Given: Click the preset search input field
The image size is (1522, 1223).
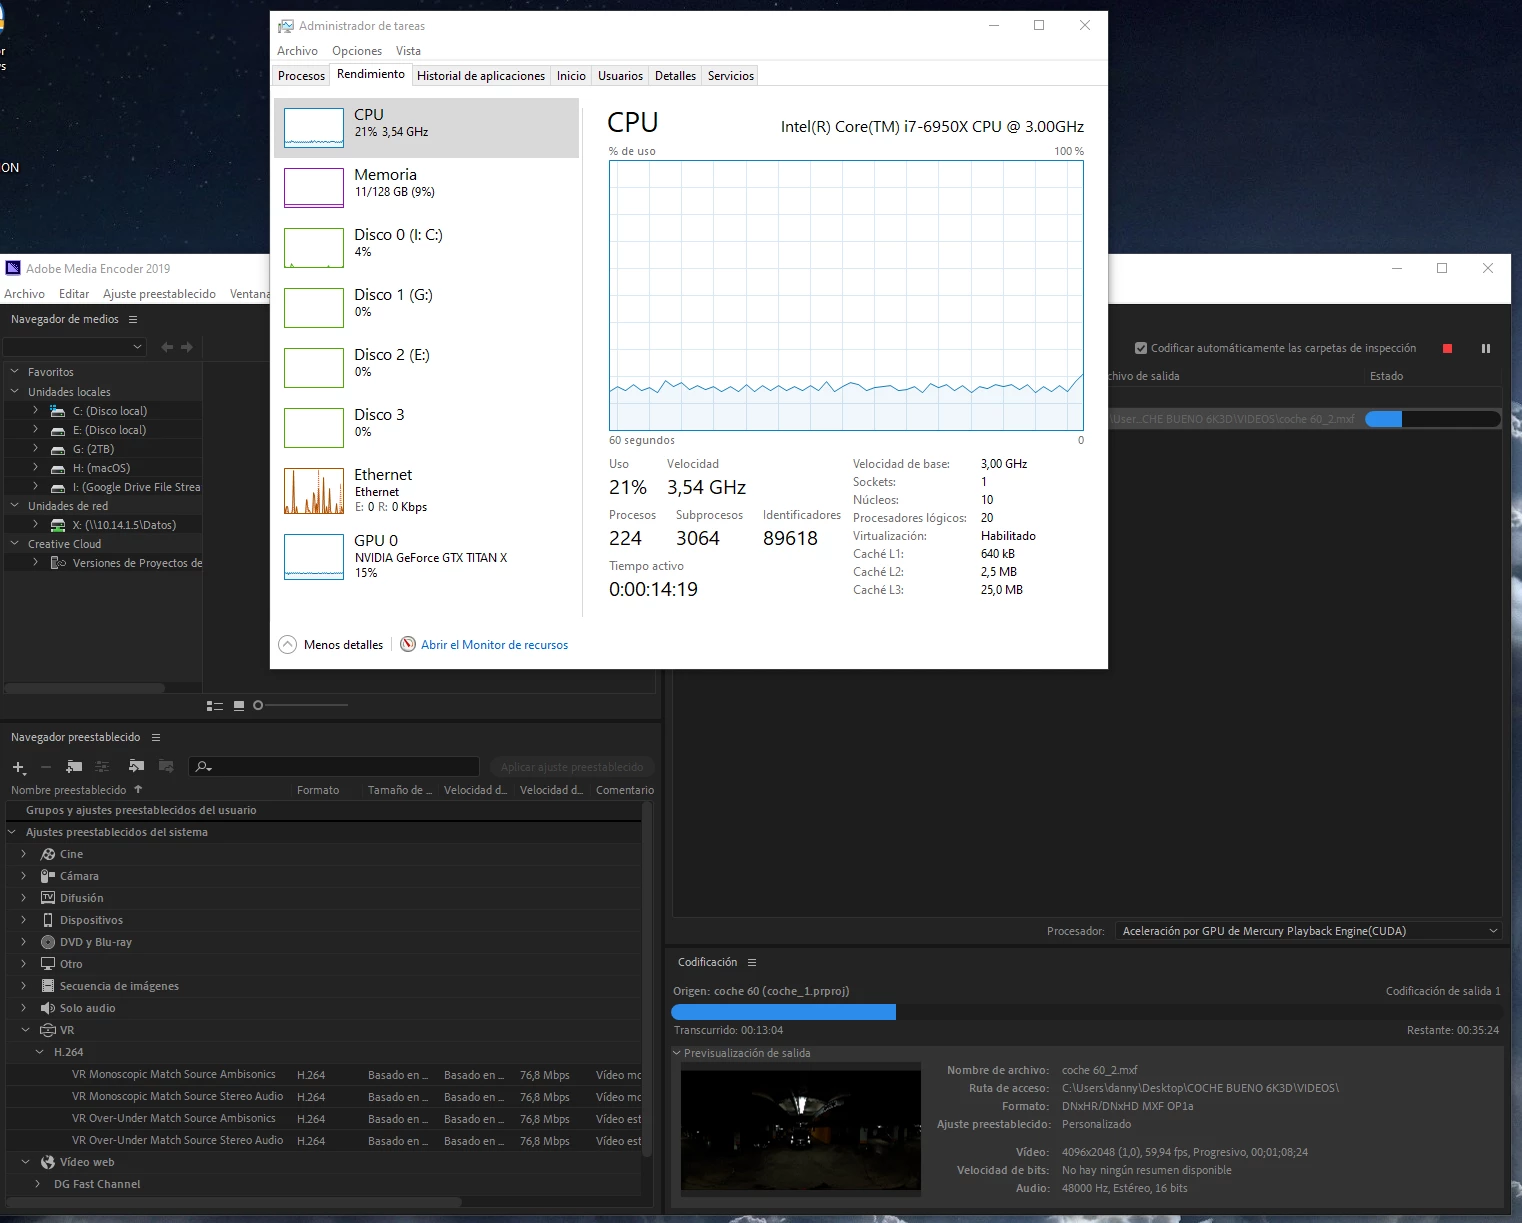Looking at the screenshot, I should pos(334,767).
